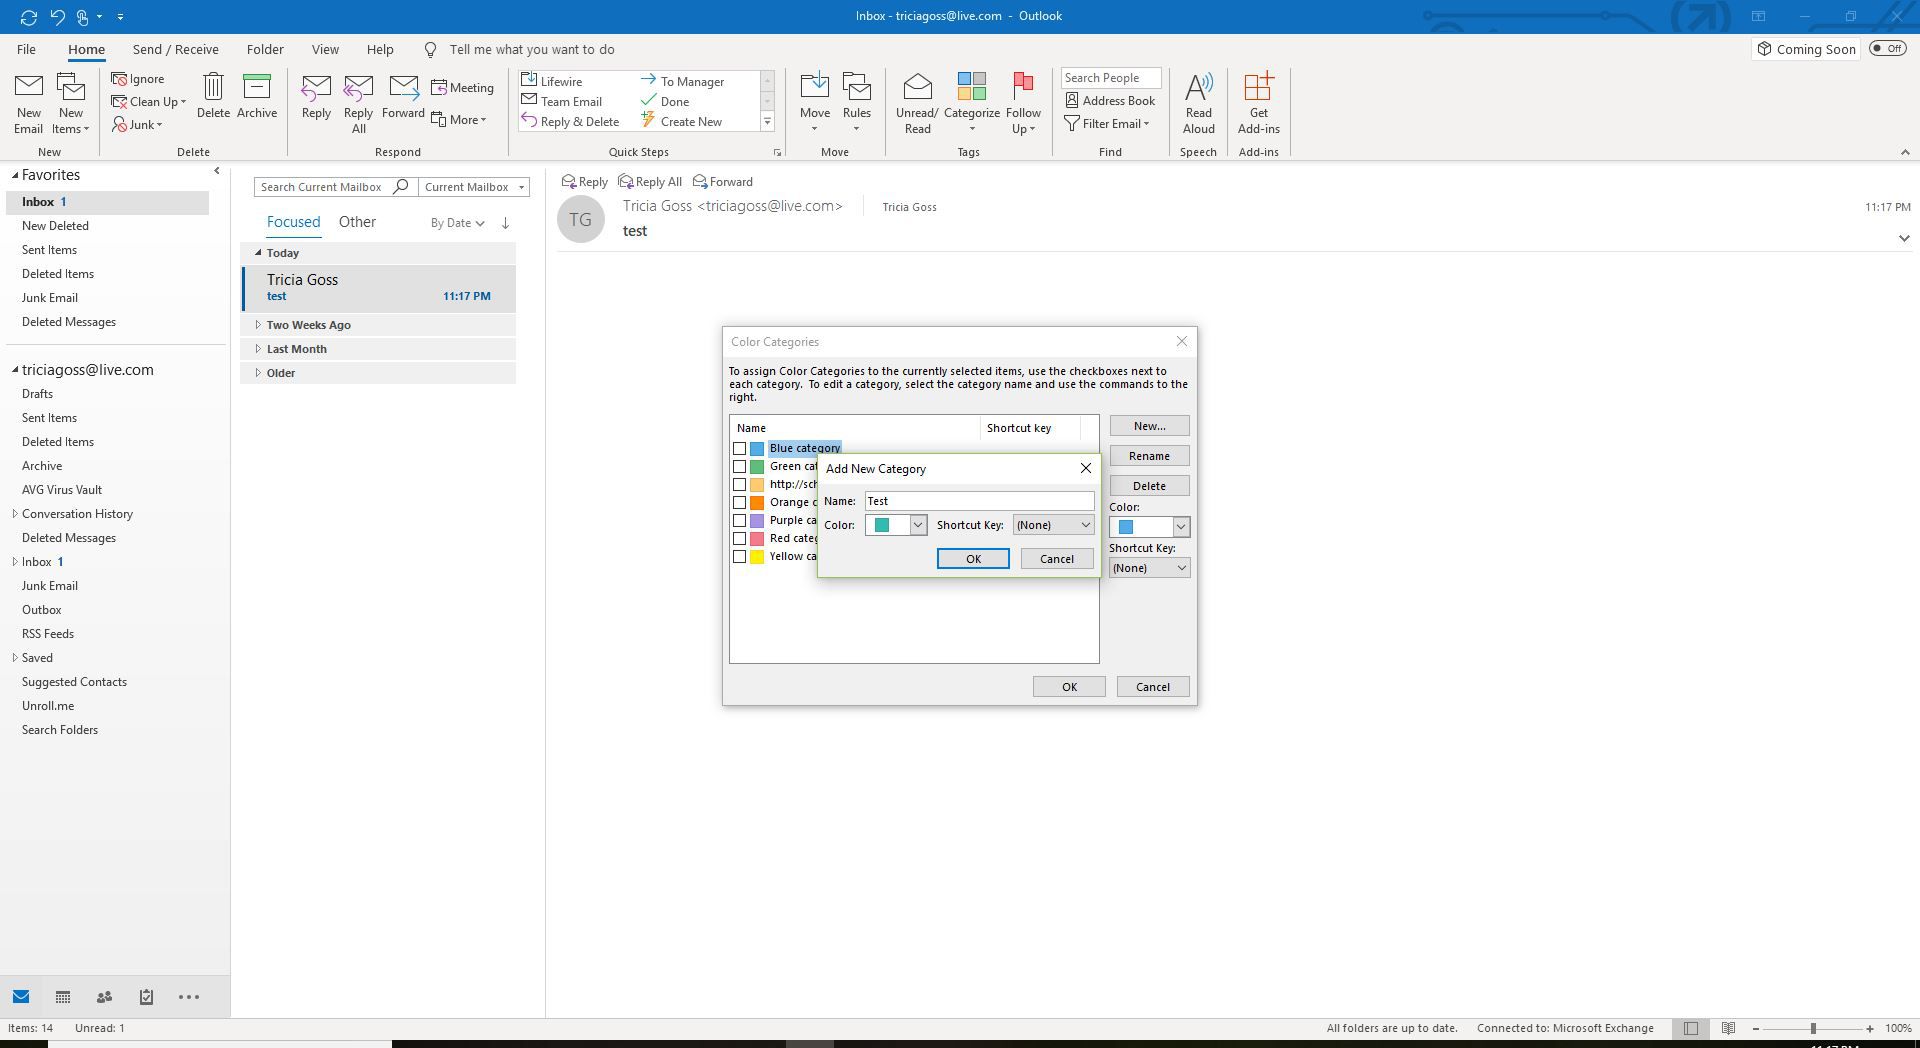Open the Address Book
This screenshot has width=1920, height=1048.
tap(1110, 101)
